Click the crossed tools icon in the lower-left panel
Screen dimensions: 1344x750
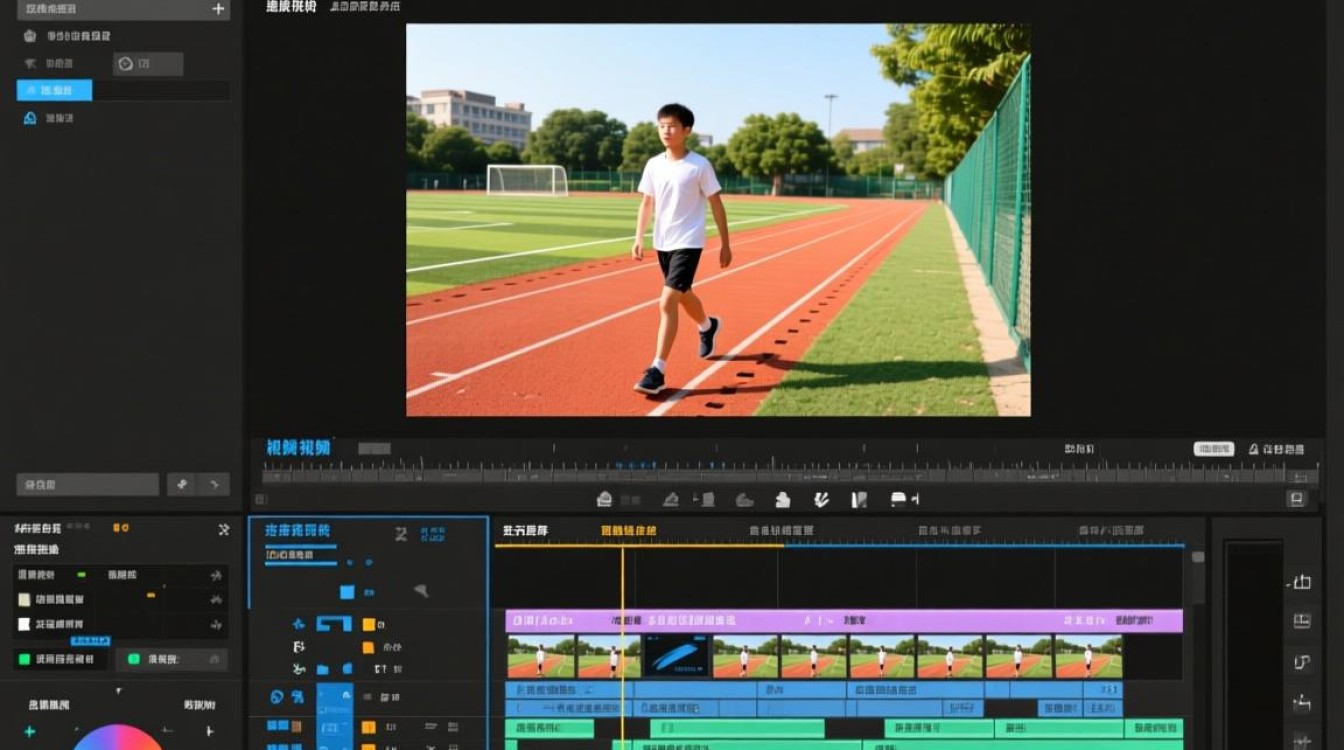(x=223, y=529)
